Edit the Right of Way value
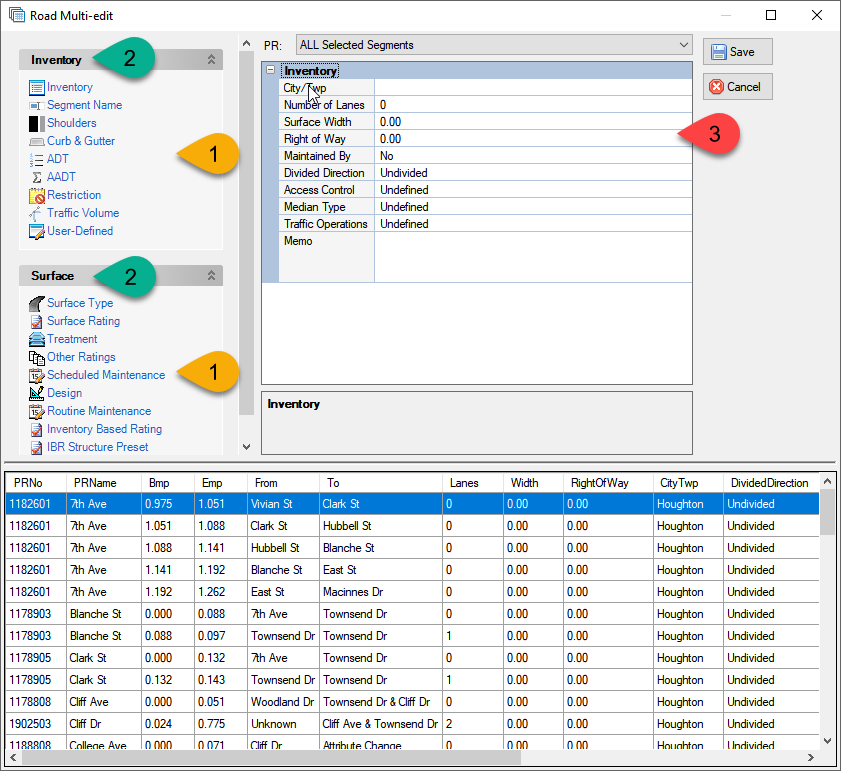This screenshot has width=841, height=771. 533,139
